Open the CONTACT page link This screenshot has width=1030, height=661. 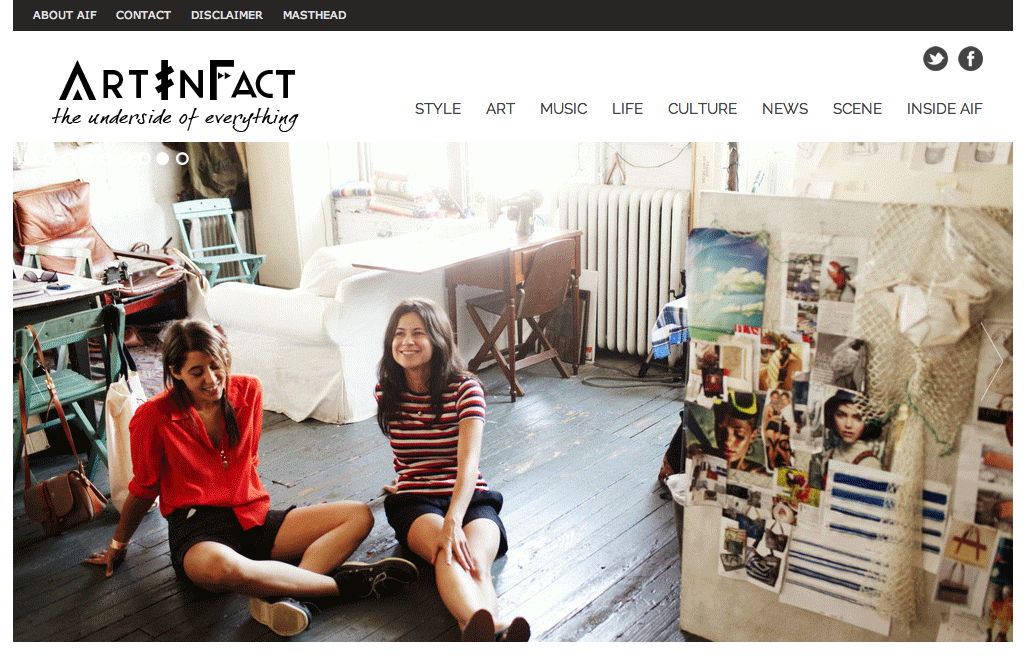143,15
